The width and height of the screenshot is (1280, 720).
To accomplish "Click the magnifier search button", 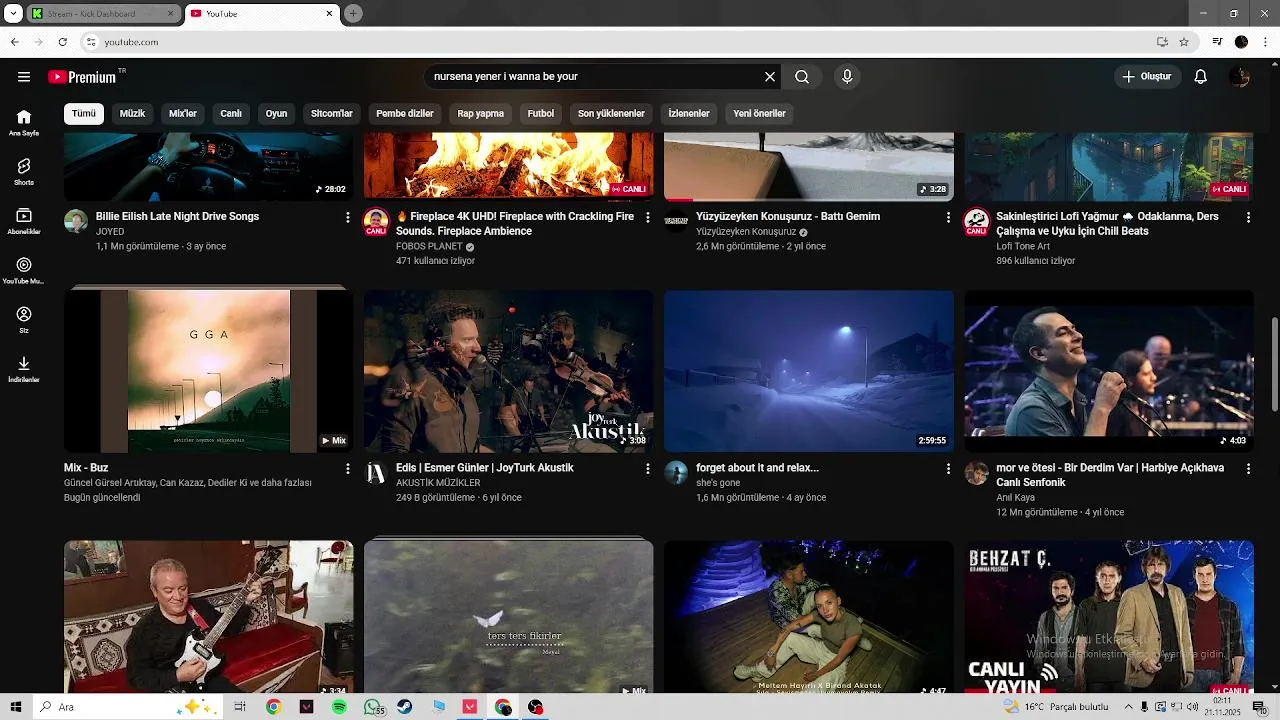I will click(802, 77).
